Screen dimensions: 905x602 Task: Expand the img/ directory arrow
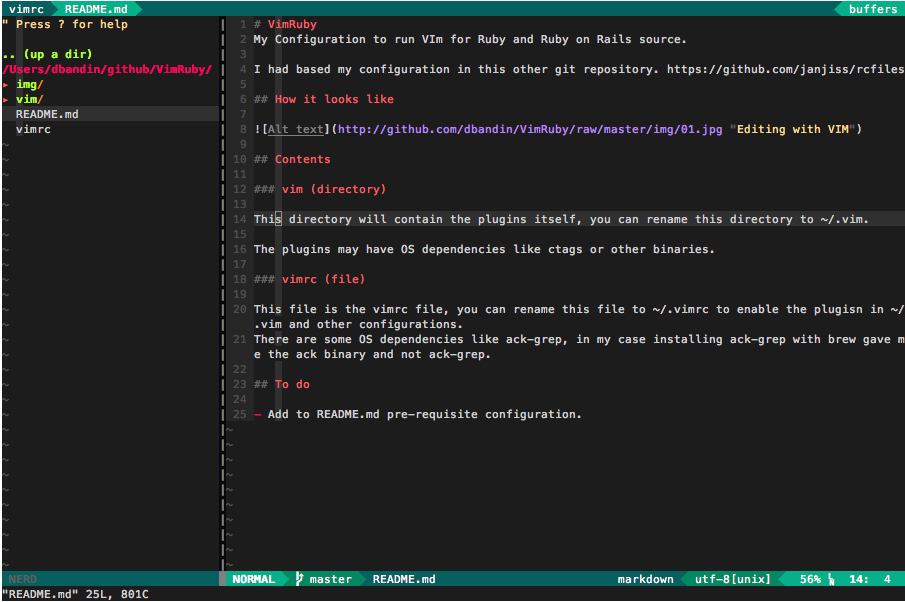coord(6,84)
